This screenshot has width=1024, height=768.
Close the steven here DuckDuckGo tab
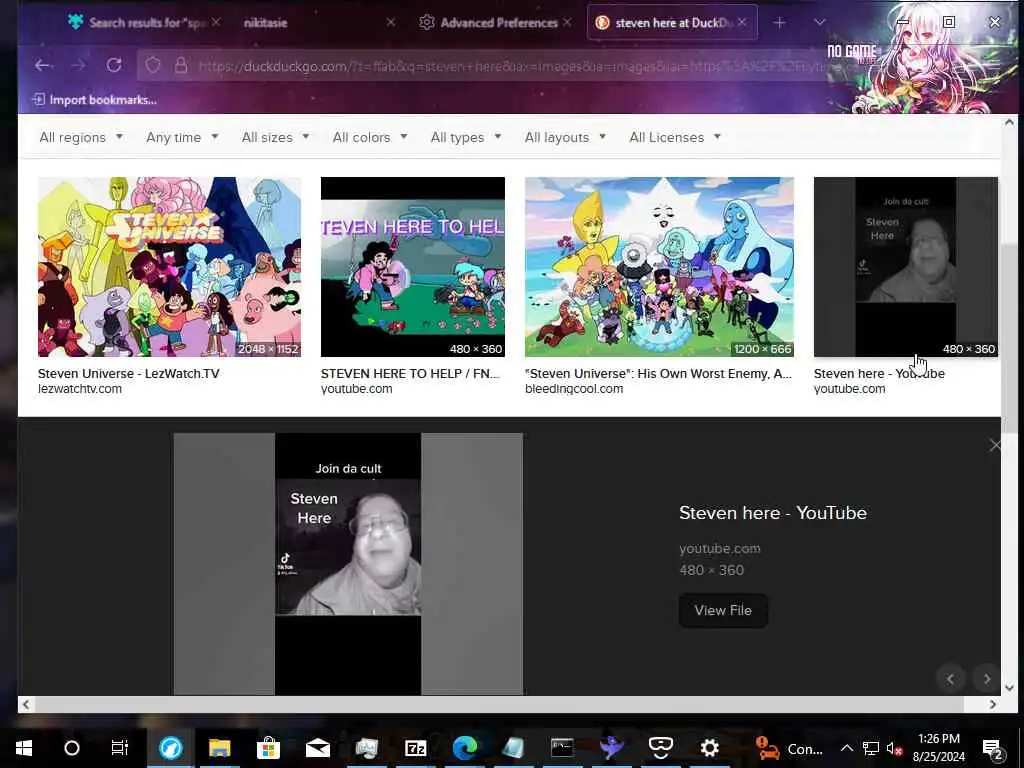click(x=742, y=22)
